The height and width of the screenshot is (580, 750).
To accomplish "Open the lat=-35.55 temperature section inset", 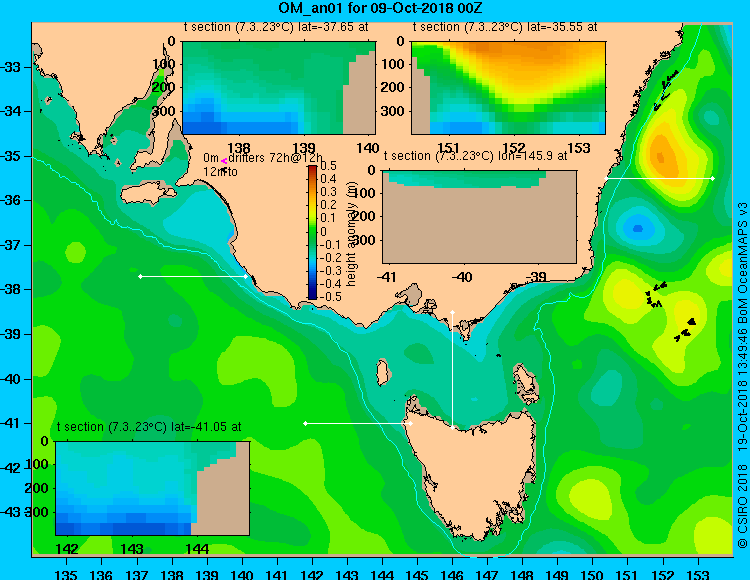I will click(508, 88).
